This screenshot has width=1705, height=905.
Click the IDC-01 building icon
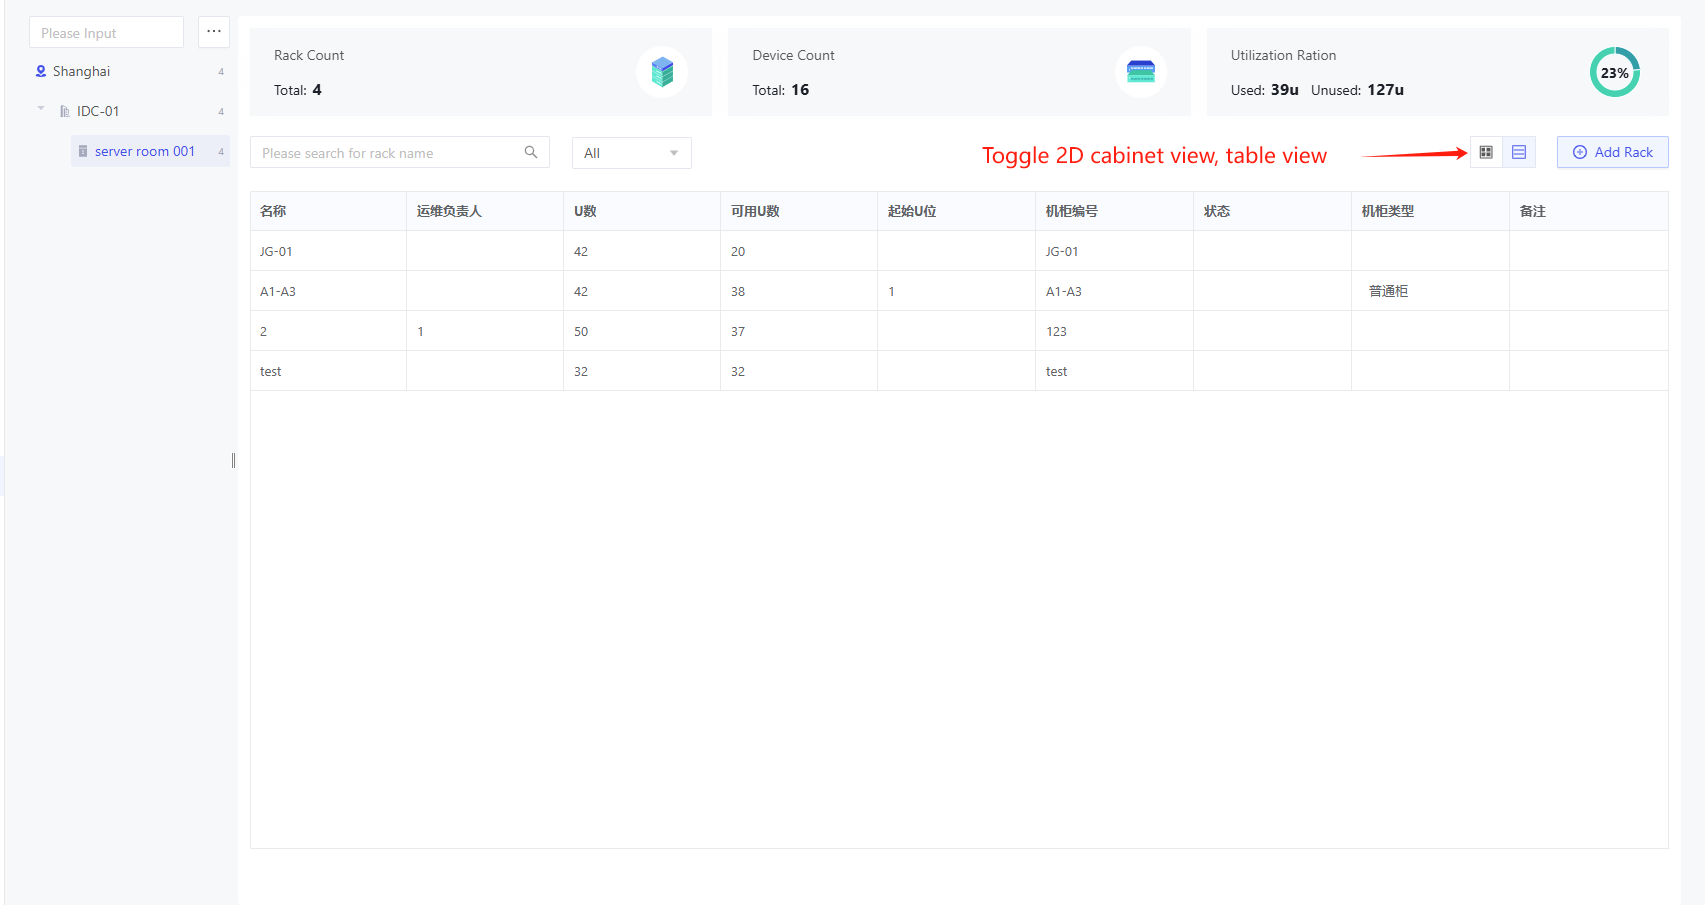[x=65, y=111]
